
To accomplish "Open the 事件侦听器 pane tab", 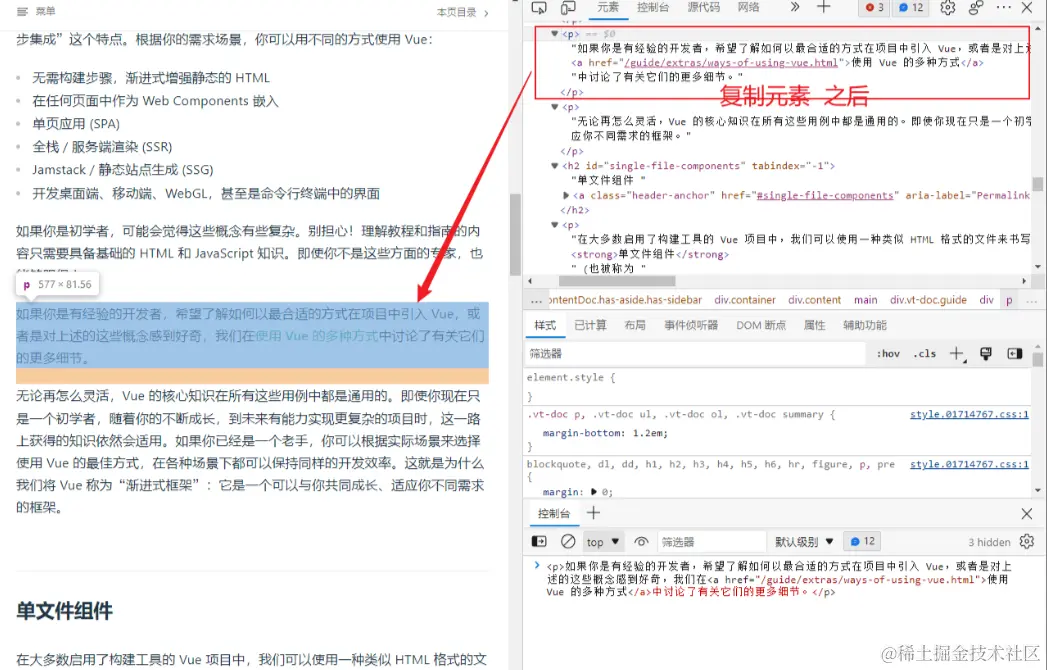I will (x=690, y=325).
